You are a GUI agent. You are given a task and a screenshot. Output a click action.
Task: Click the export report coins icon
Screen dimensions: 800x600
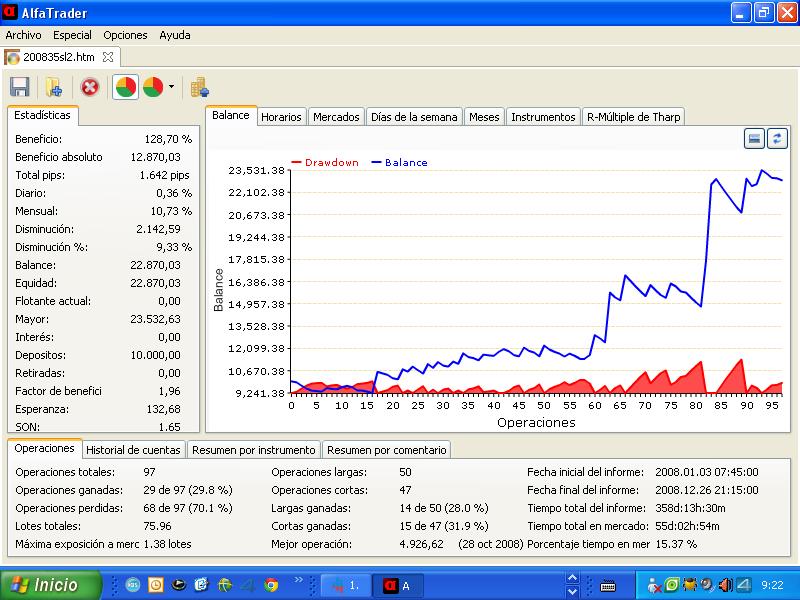[199, 87]
